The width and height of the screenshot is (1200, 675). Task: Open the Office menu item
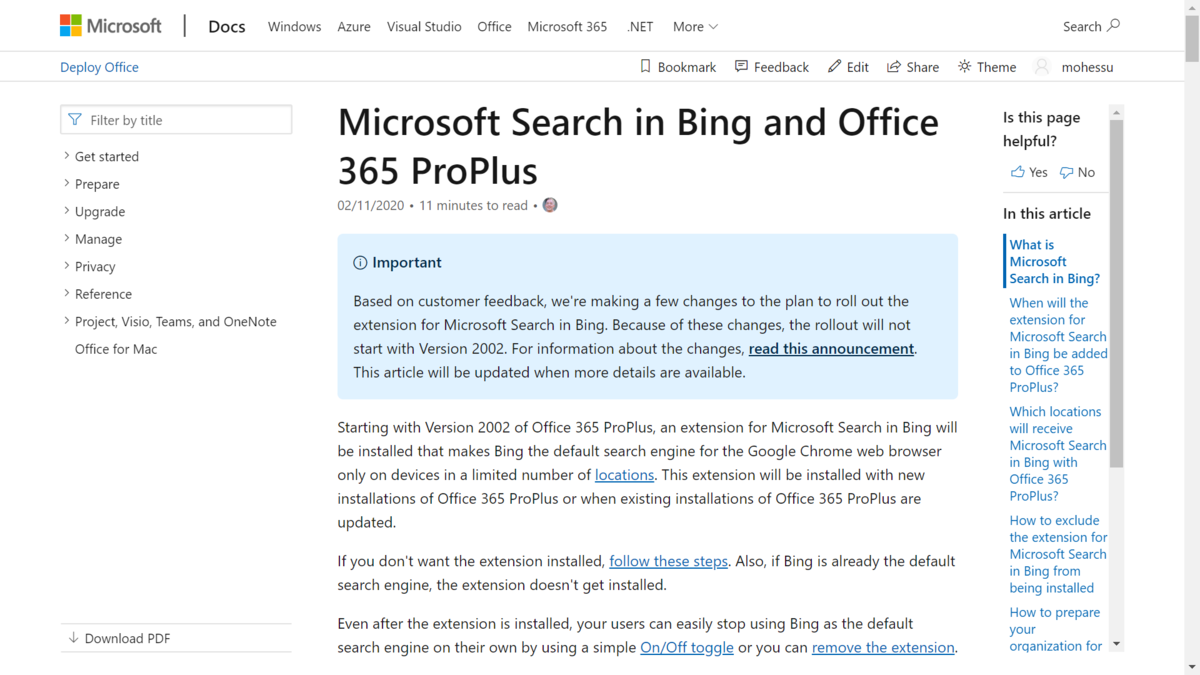coord(494,27)
